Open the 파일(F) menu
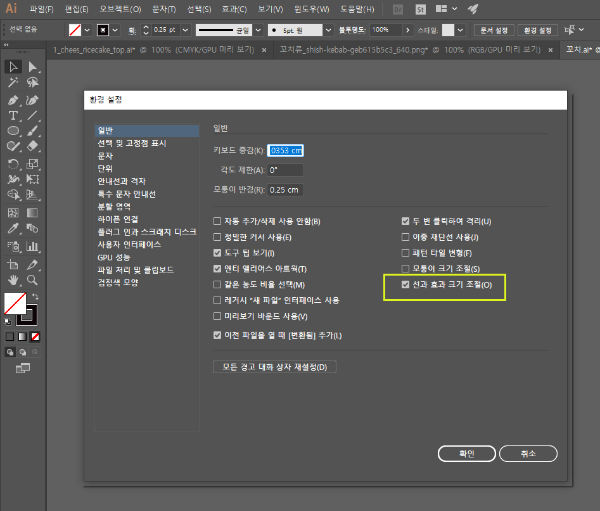 (x=41, y=9)
